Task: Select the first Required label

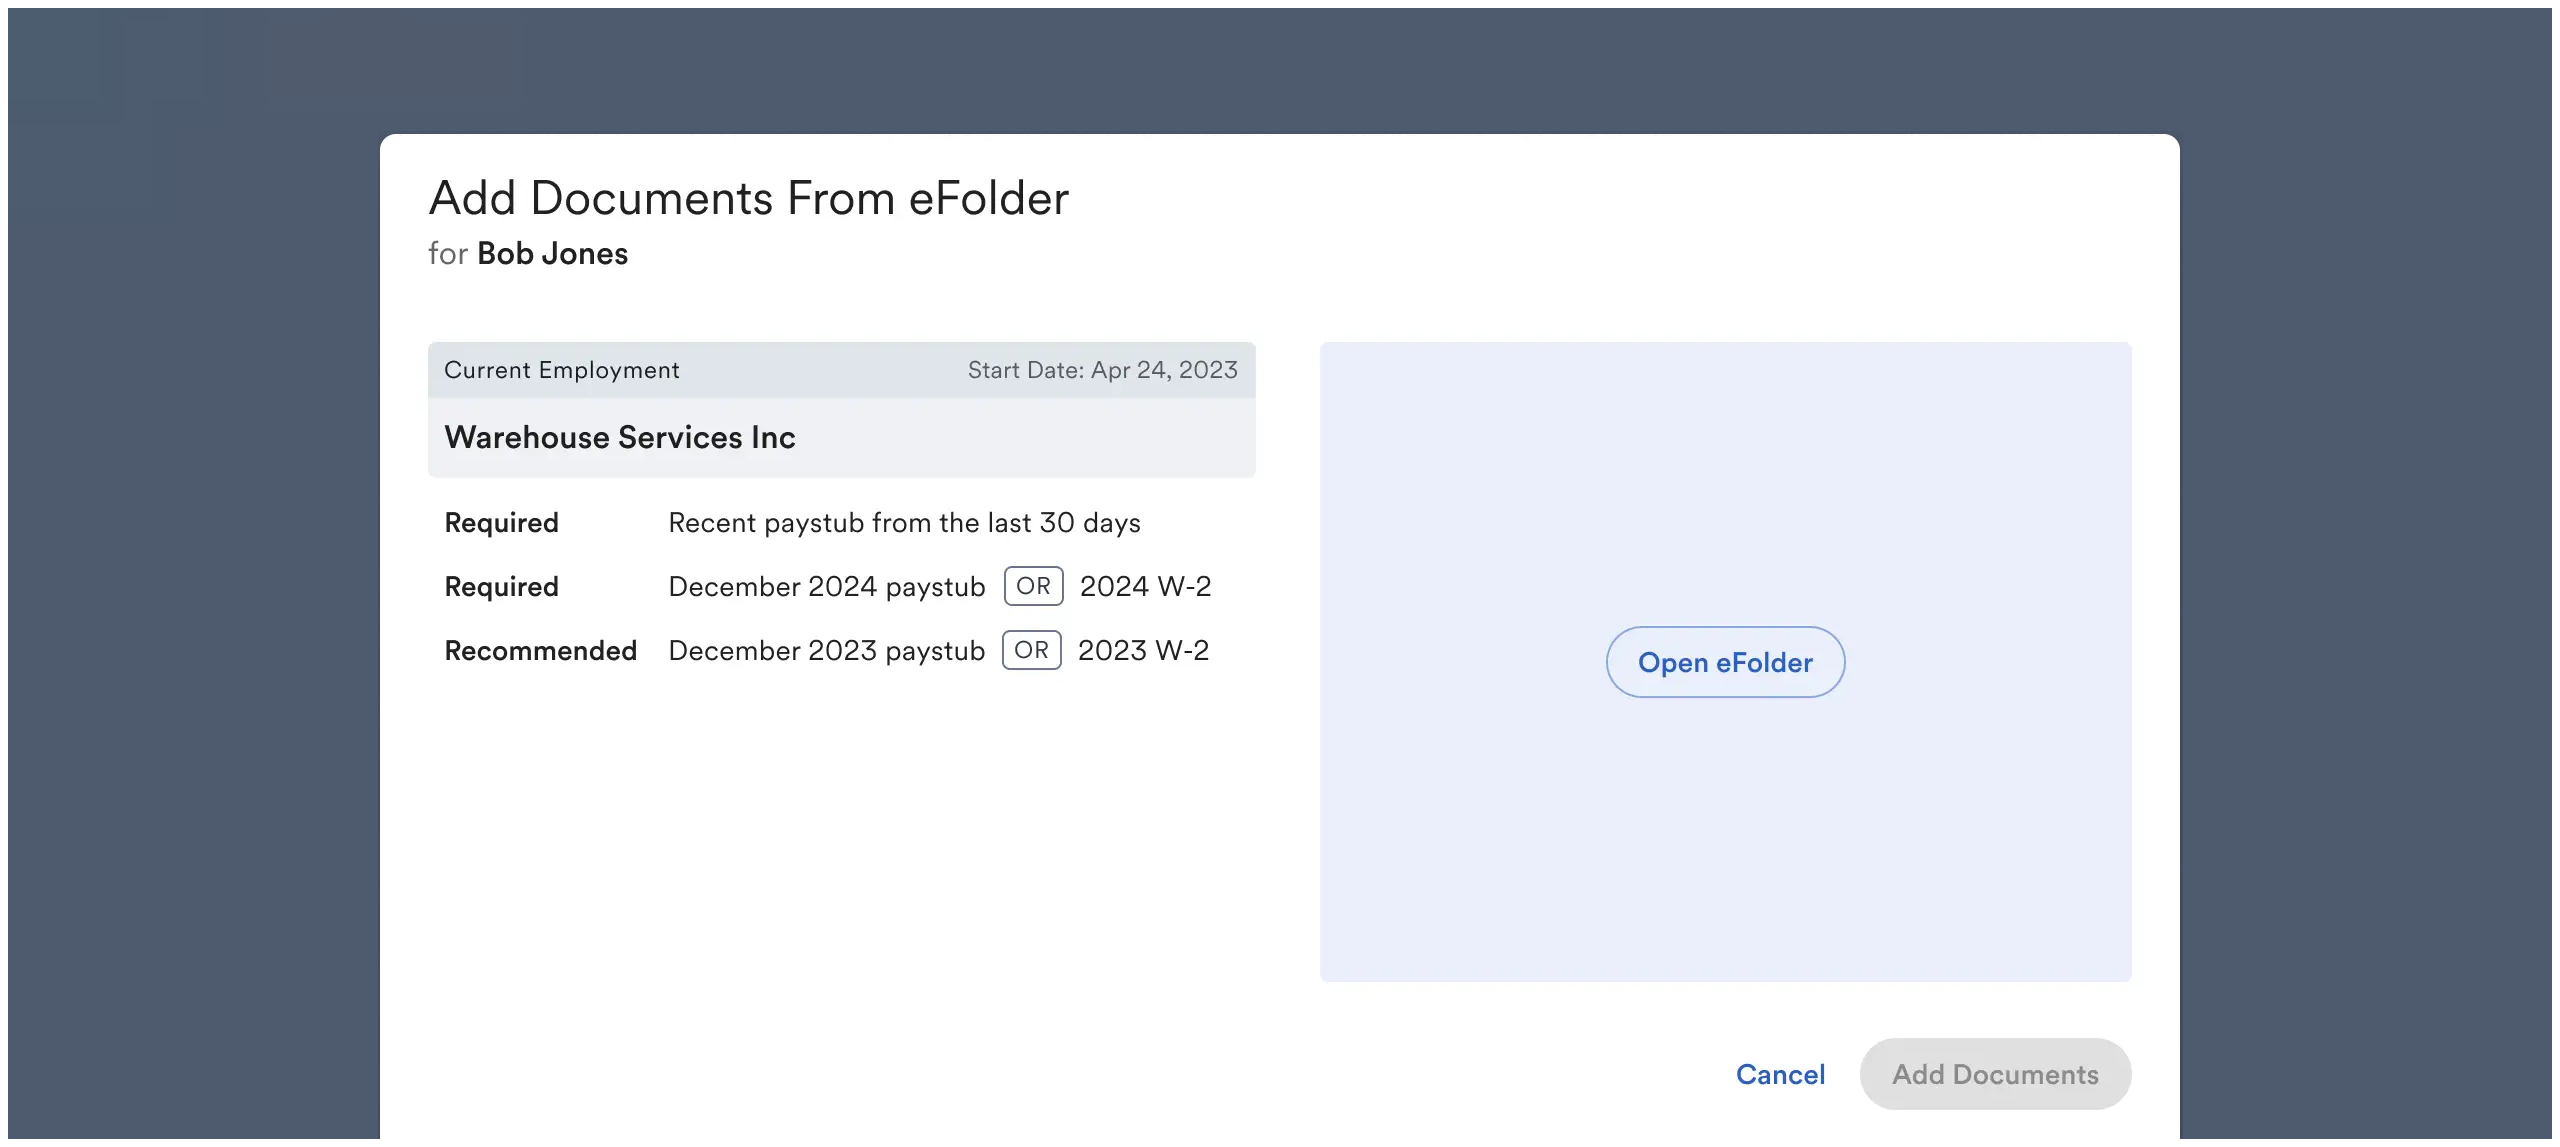Action: 500,522
